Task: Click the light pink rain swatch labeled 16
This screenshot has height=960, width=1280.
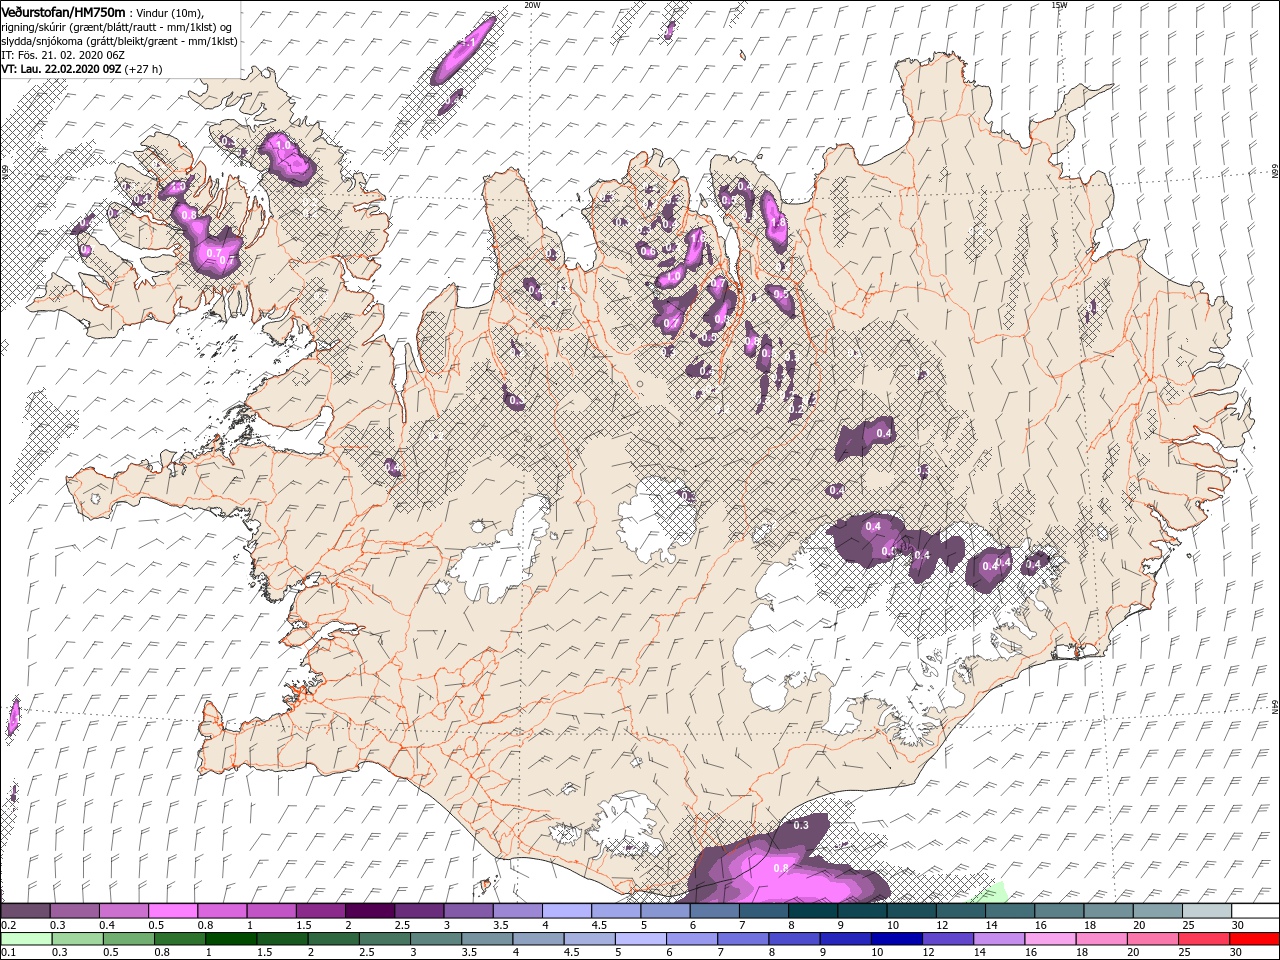Action: coord(1048,939)
